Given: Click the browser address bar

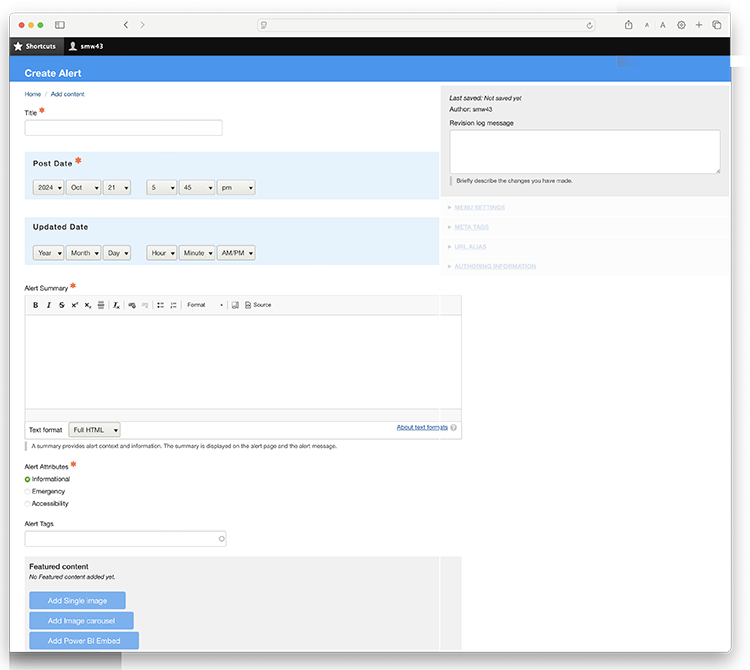Looking at the screenshot, I should [x=426, y=25].
